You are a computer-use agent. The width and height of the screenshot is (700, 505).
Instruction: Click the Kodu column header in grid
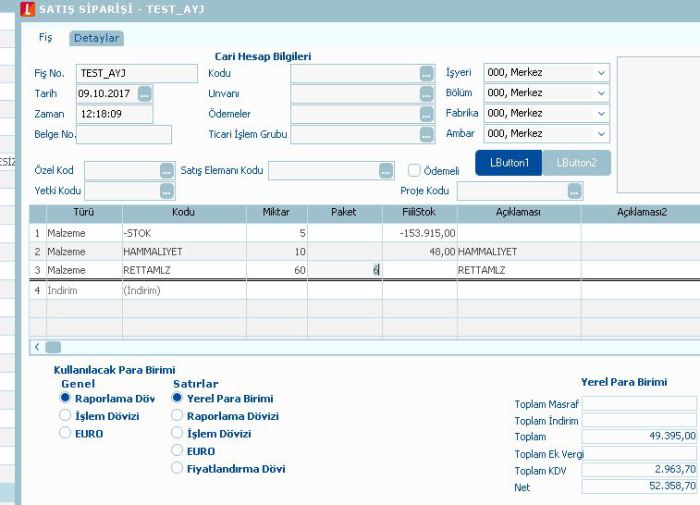point(184,213)
